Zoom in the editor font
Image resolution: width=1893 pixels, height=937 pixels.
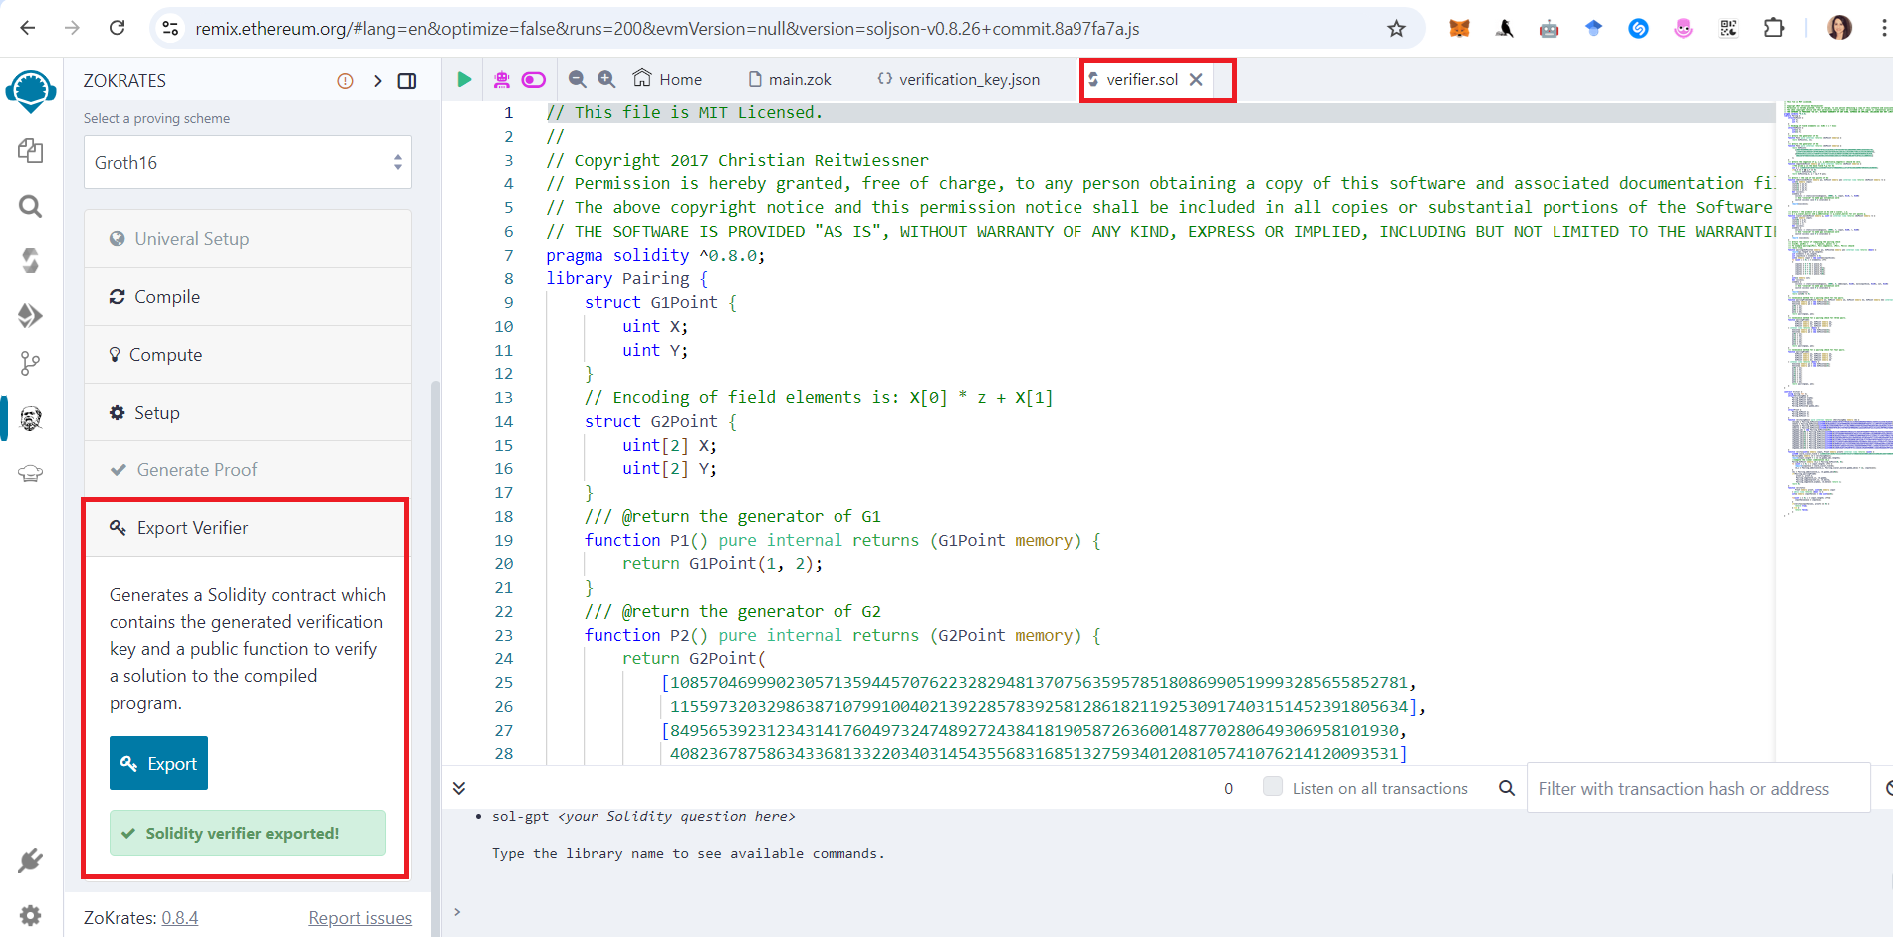[607, 79]
